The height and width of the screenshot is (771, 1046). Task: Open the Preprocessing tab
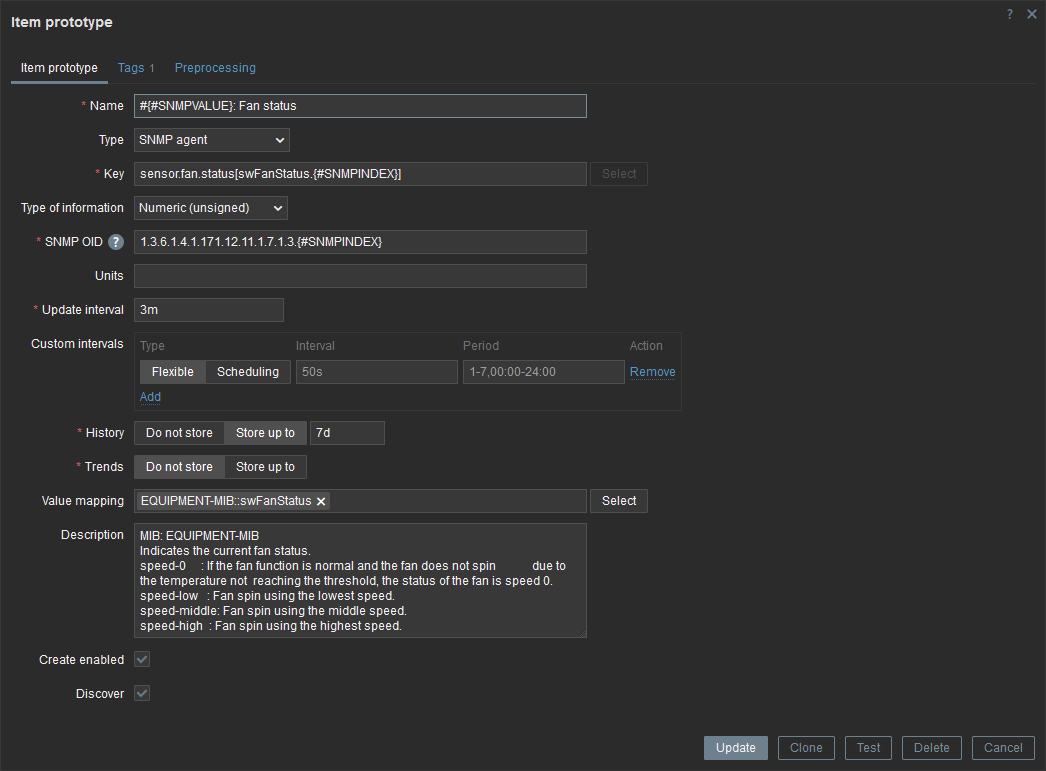215,68
